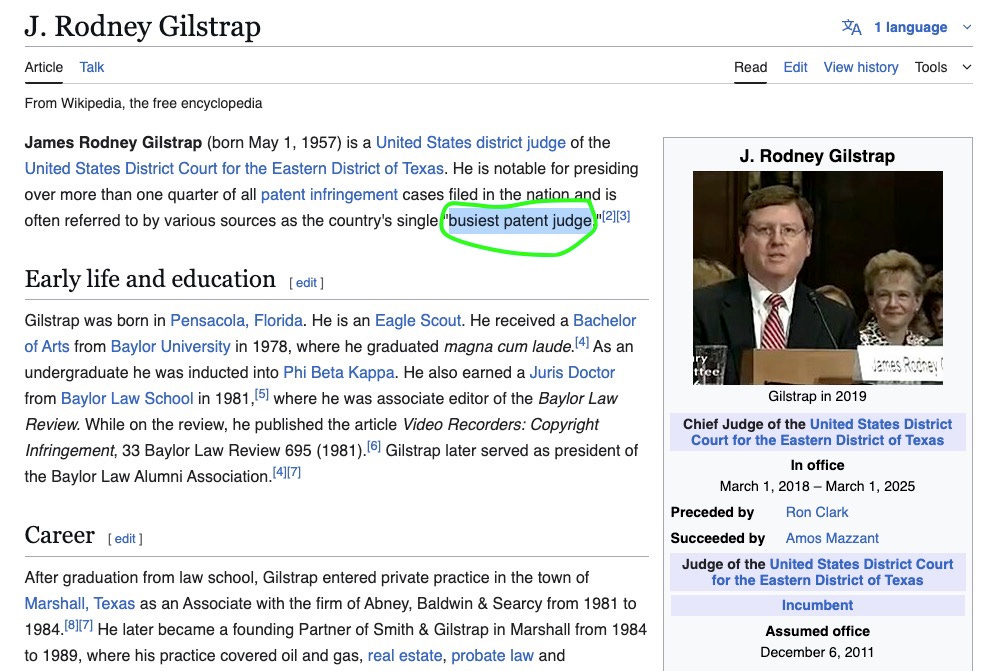The height and width of the screenshot is (671, 992).
Task: Switch to the Talk tab
Action: (92, 67)
